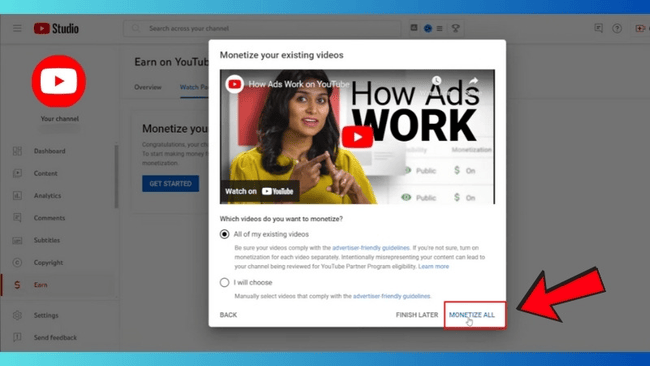Click the channel avatar picture

(59, 81)
